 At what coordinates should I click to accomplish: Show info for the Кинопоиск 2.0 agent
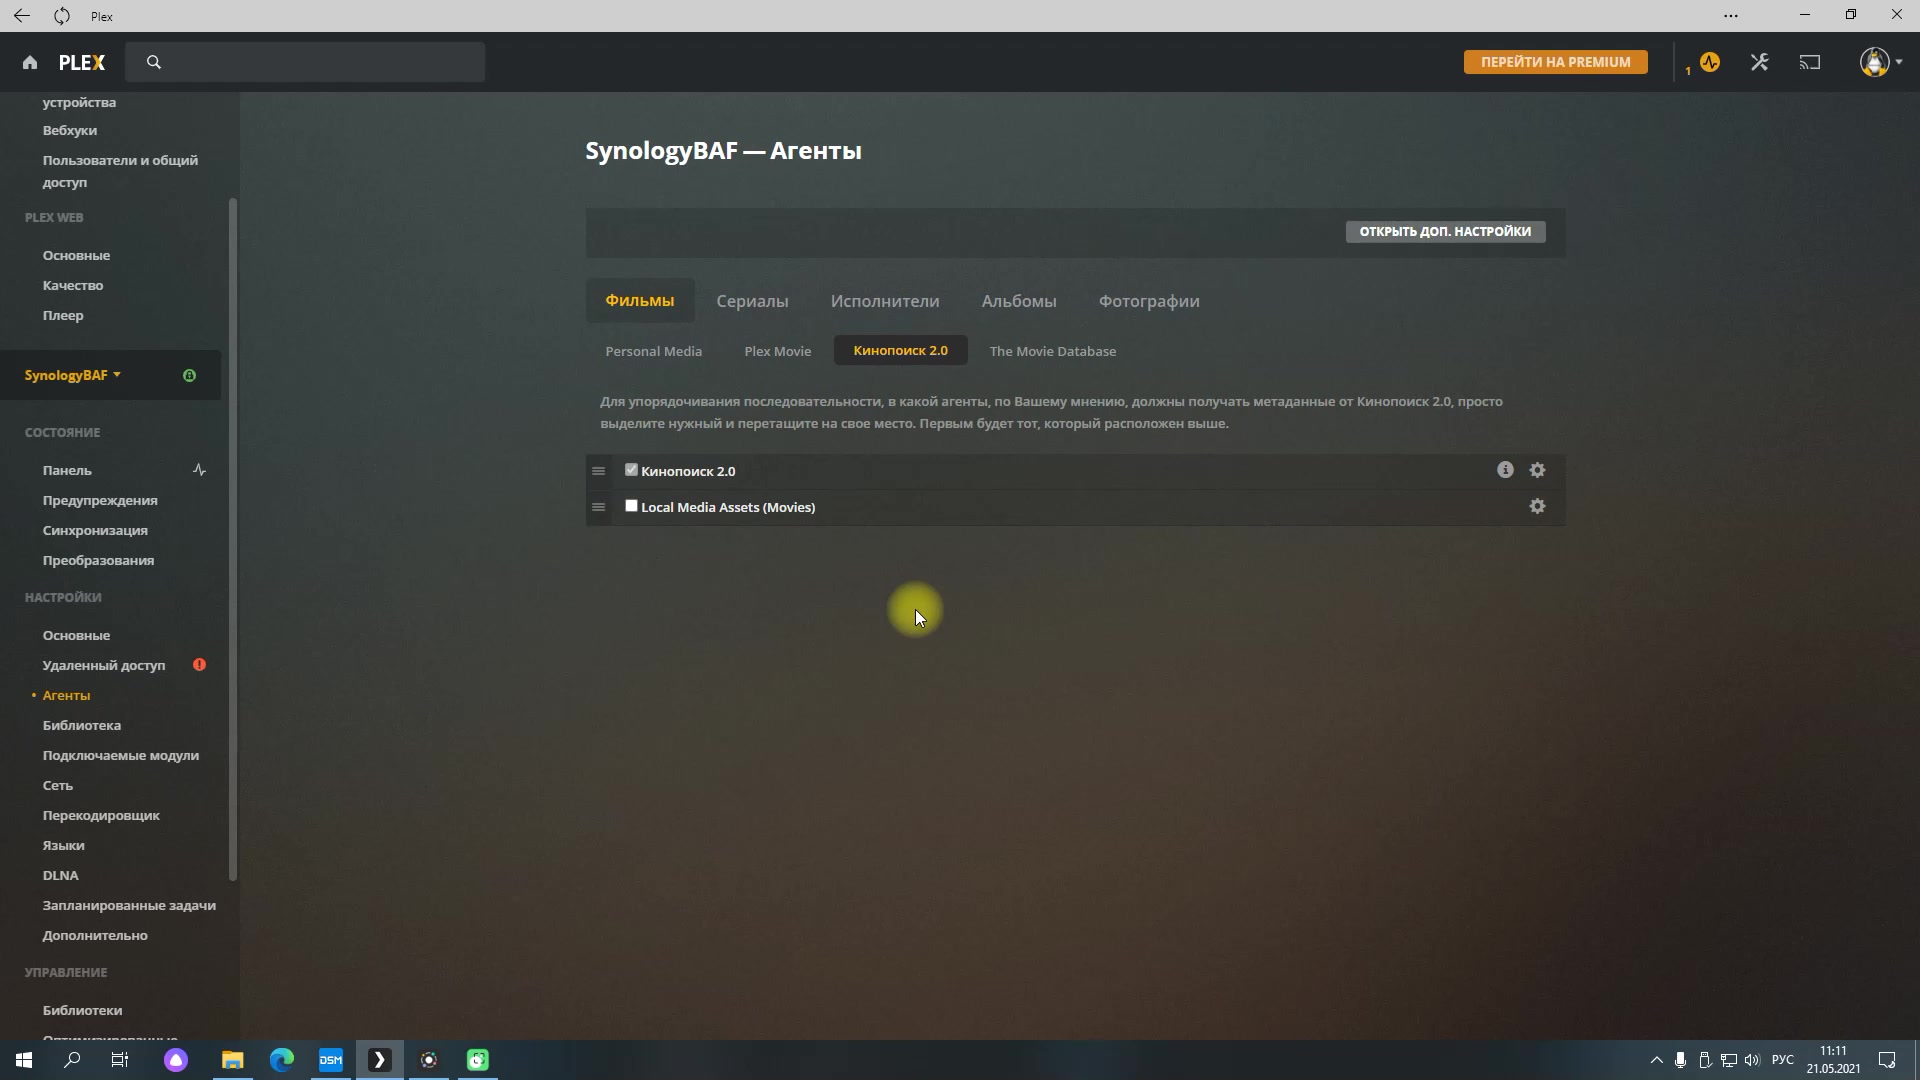pos(1505,470)
